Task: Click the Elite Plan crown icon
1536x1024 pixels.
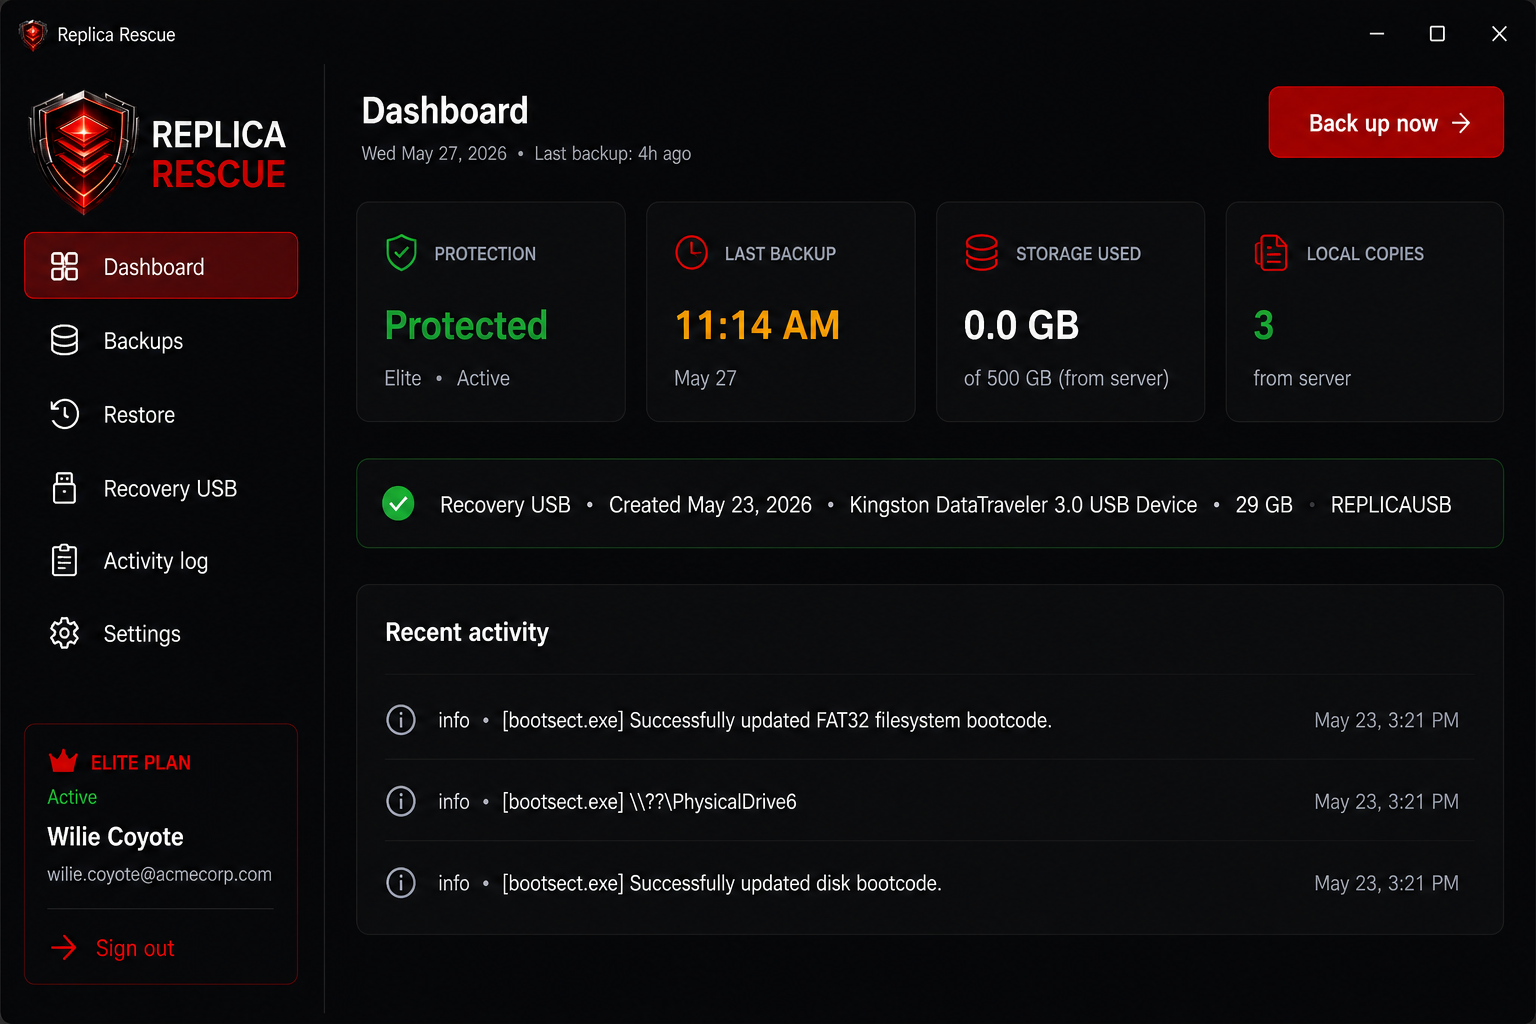Action: [x=63, y=761]
